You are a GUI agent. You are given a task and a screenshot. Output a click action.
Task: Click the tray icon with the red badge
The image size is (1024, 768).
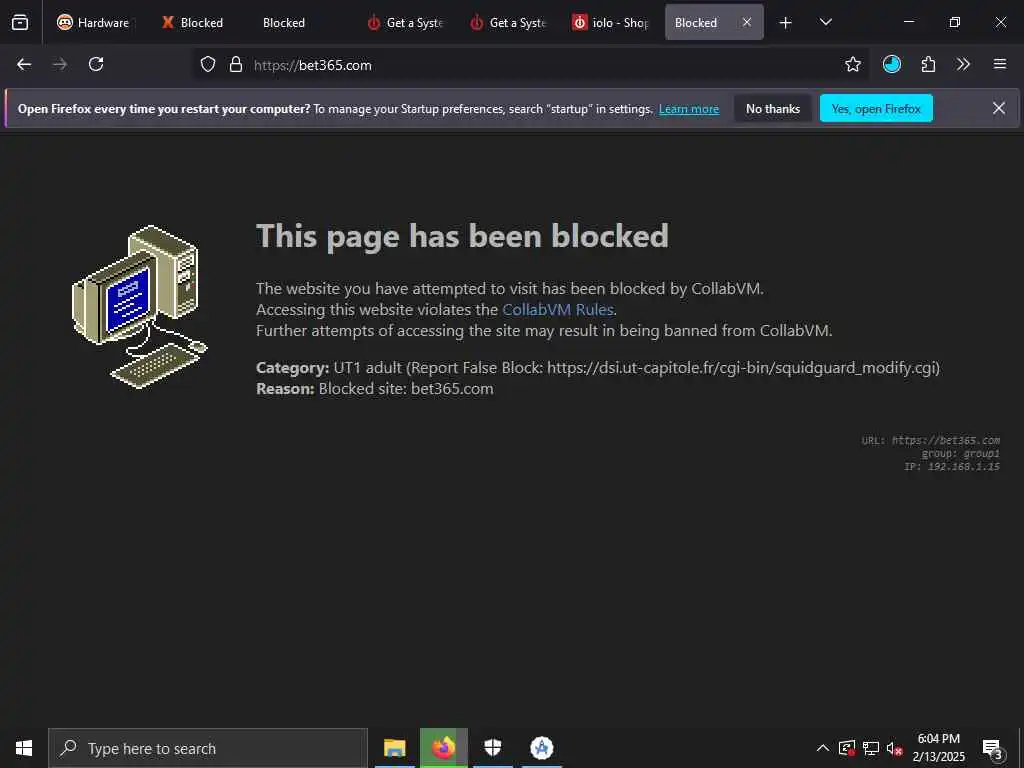pyautogui.click(x=846, y=748)
